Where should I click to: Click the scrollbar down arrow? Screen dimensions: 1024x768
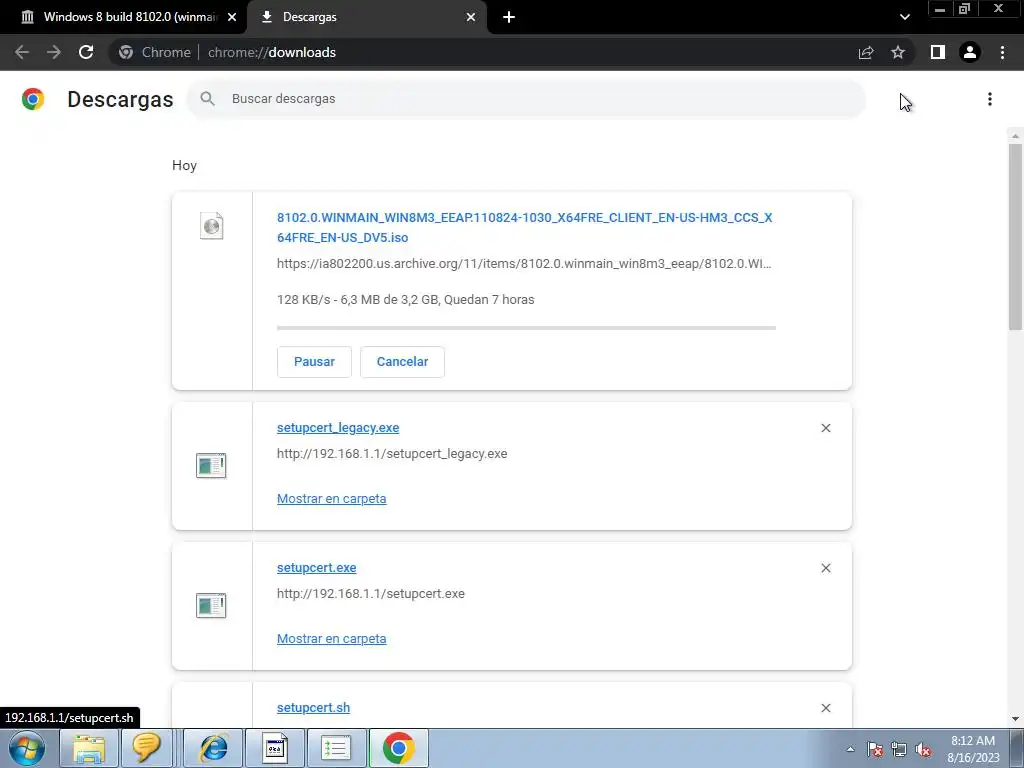[x=1015, y=719]
